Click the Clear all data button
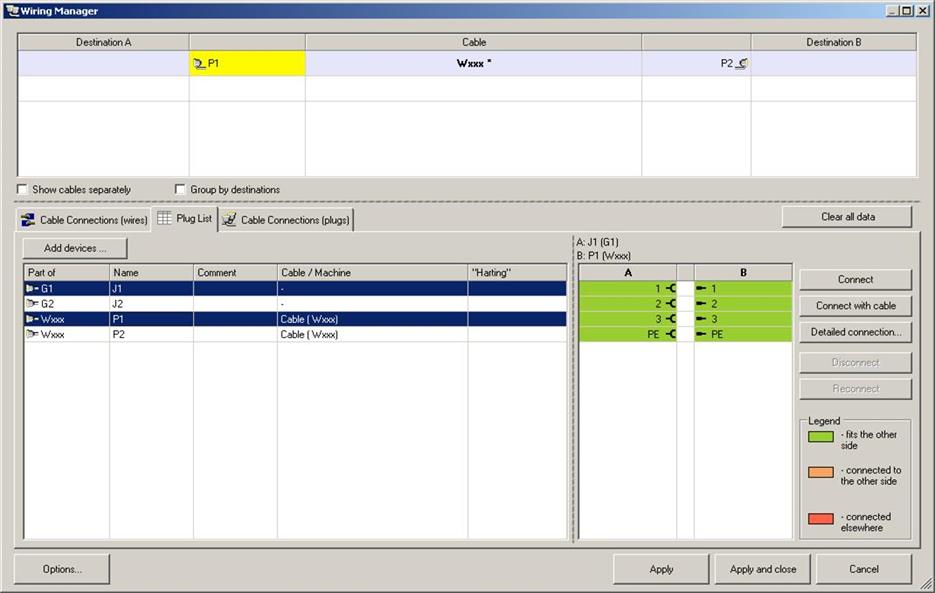Image resolution: width=935 pixels, height=593 pixels. click(x=847, y=217)
